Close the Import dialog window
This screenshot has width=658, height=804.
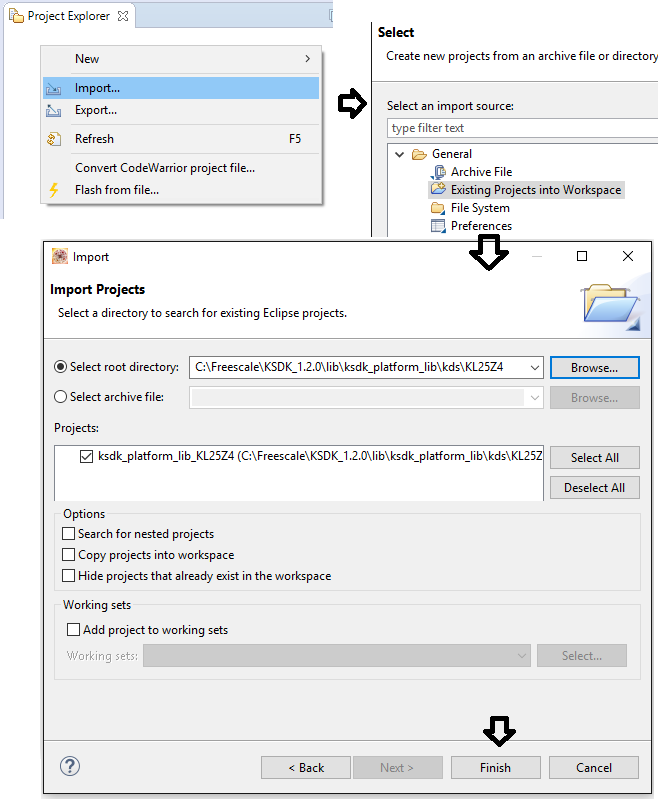pyautogui.click(x=628, y=256)
